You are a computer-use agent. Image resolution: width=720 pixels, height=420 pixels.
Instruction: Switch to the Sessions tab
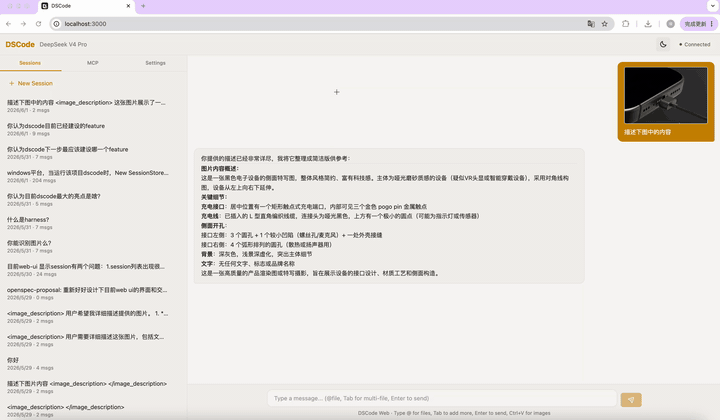pyautogui.click(x=30, y=63)
